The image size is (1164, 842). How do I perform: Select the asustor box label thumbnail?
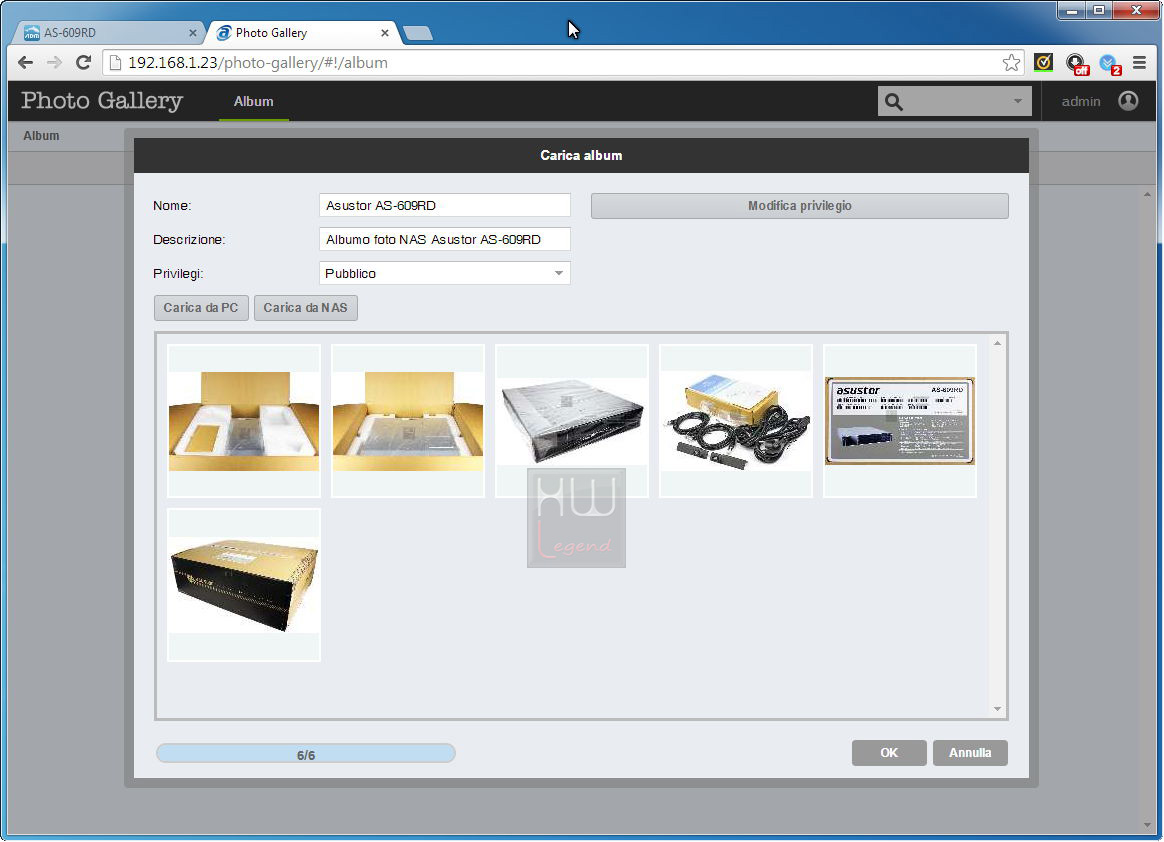(x=900, y=421)
